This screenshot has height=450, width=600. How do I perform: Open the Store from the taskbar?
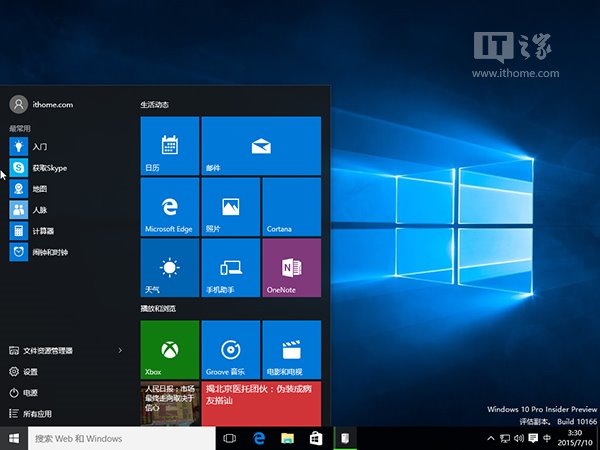pyautogui.click(x=316, y=439)
